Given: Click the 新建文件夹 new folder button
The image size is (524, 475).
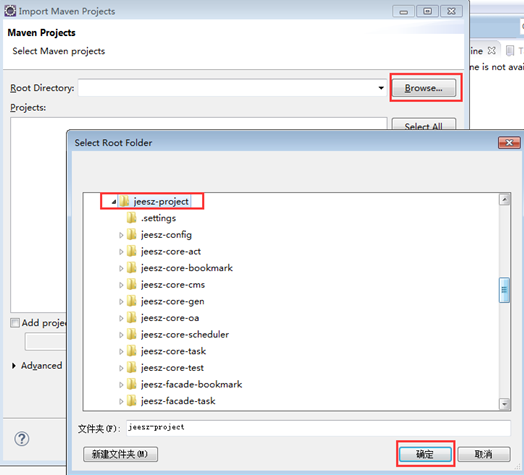Looking at the screenshot, I should 120,454.
